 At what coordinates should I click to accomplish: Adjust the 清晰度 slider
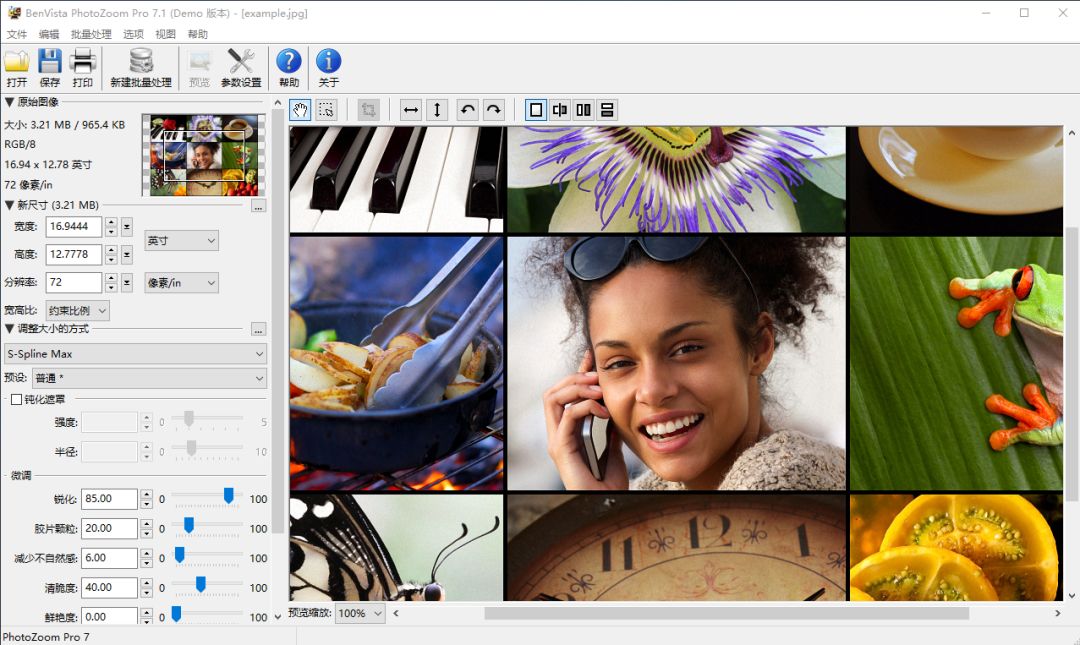pos(200,584)
